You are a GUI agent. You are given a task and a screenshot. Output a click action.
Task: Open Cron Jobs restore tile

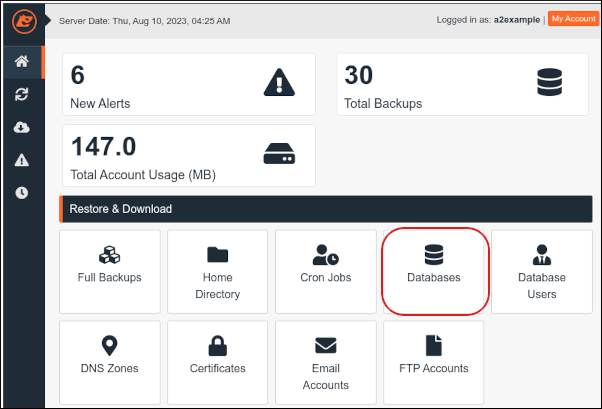click(x=326, y=272)
